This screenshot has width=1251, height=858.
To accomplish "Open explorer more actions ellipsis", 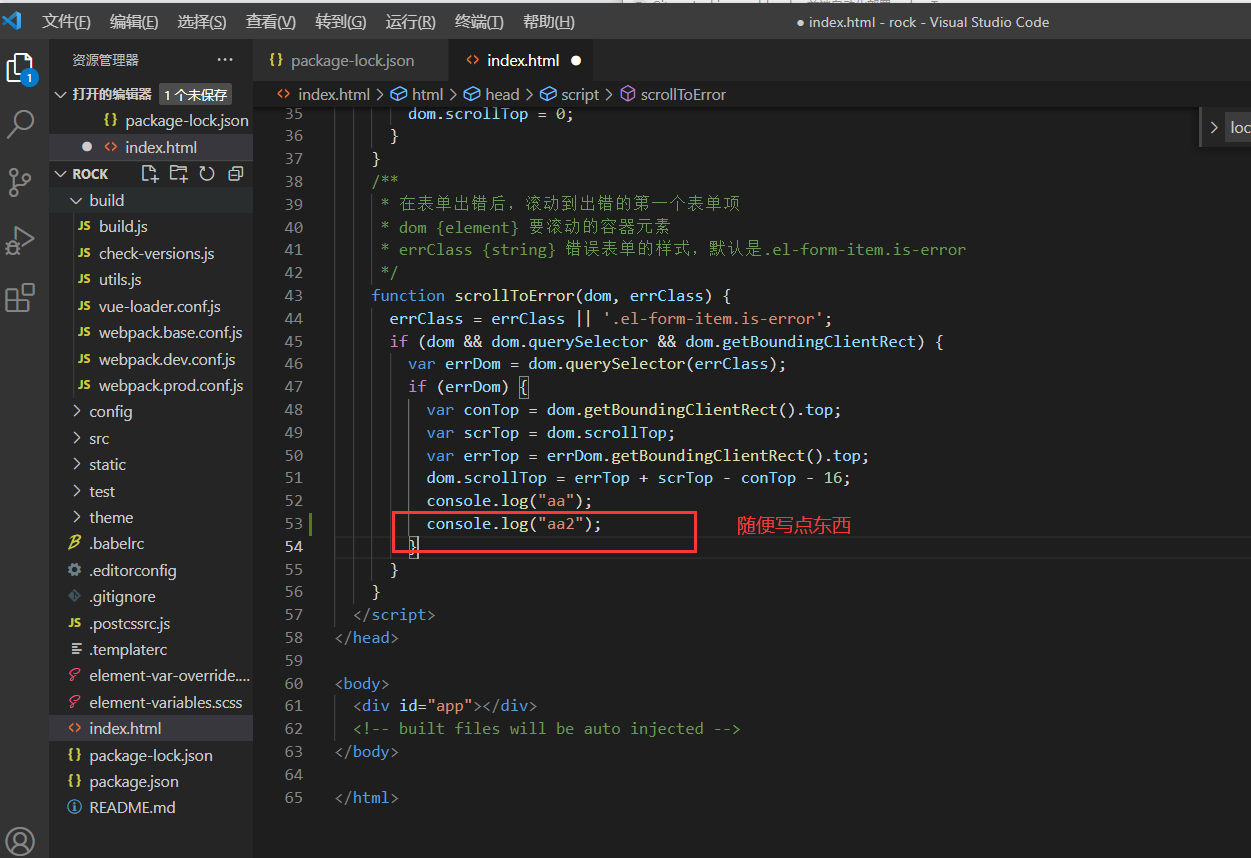I will (225, 60).
